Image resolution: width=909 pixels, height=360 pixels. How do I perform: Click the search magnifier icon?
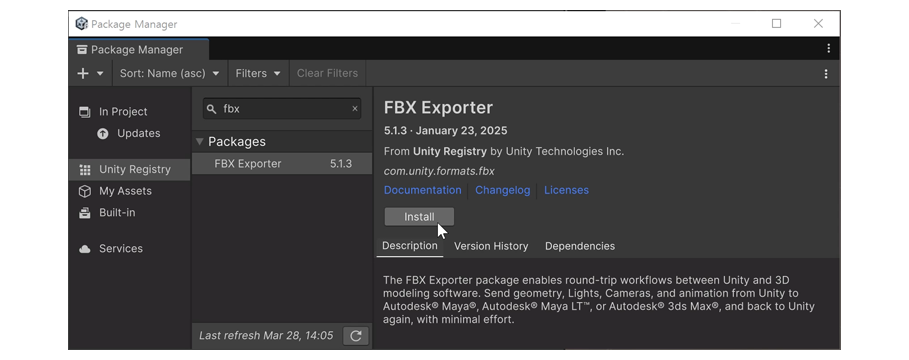click(212, 109)
